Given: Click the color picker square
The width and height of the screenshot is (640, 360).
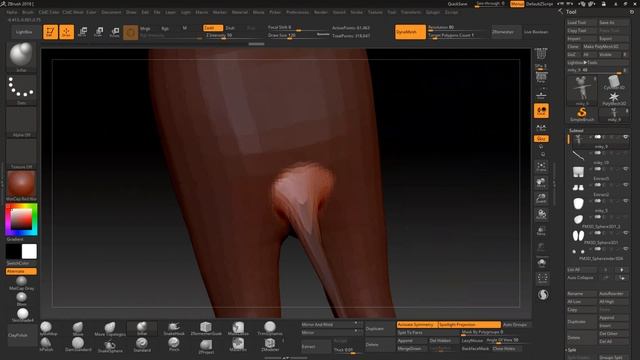Looking at the screenshot, I should (x=21, y=220).
